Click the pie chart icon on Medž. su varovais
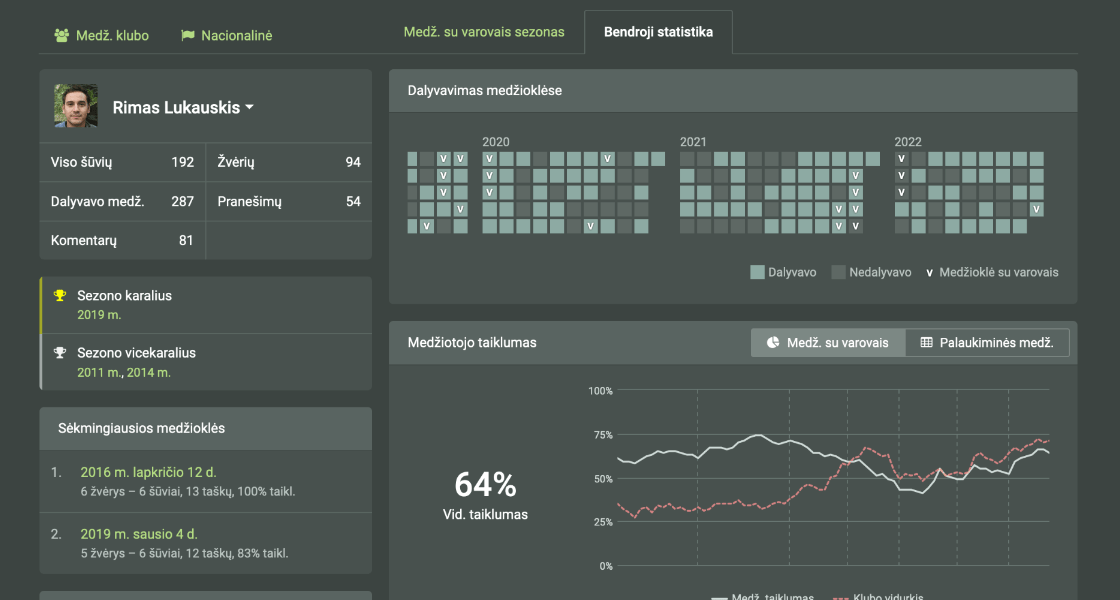Screen dimensions: 1120x600 click(x=773, y=342)
